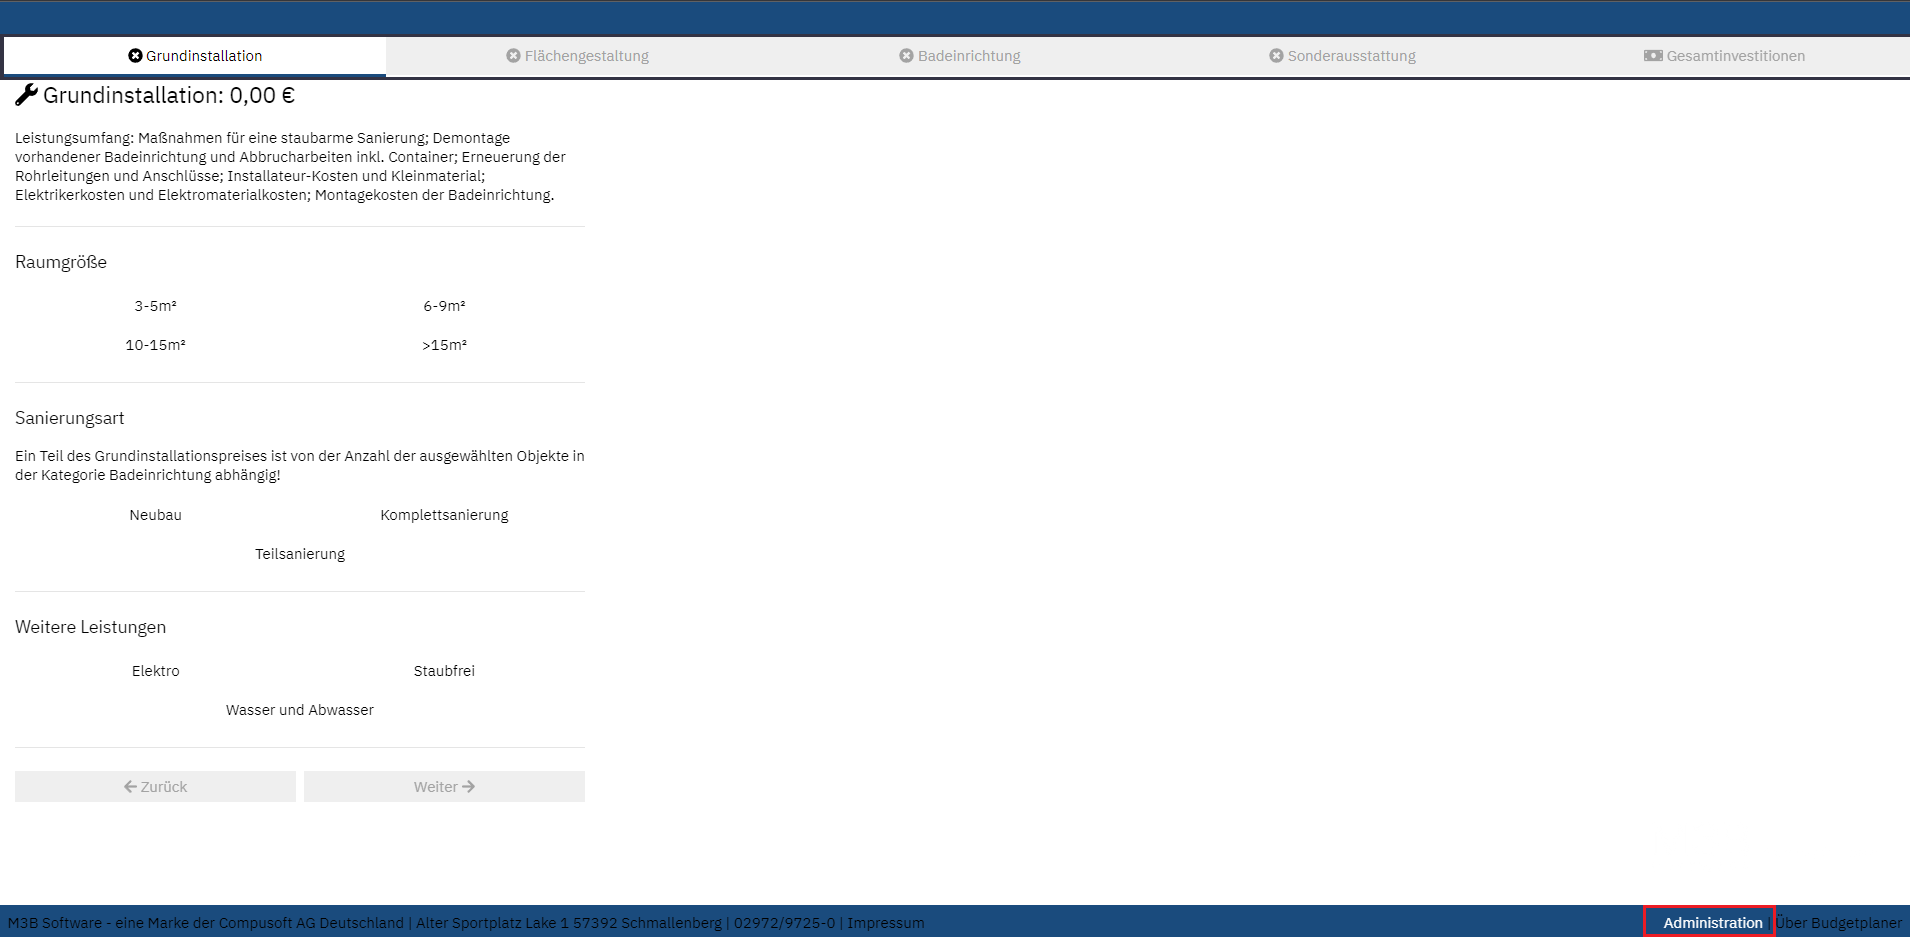Click the Sanierungsart section heading
Viewport: 1910px width, 937px height.
tap(70, 418)
